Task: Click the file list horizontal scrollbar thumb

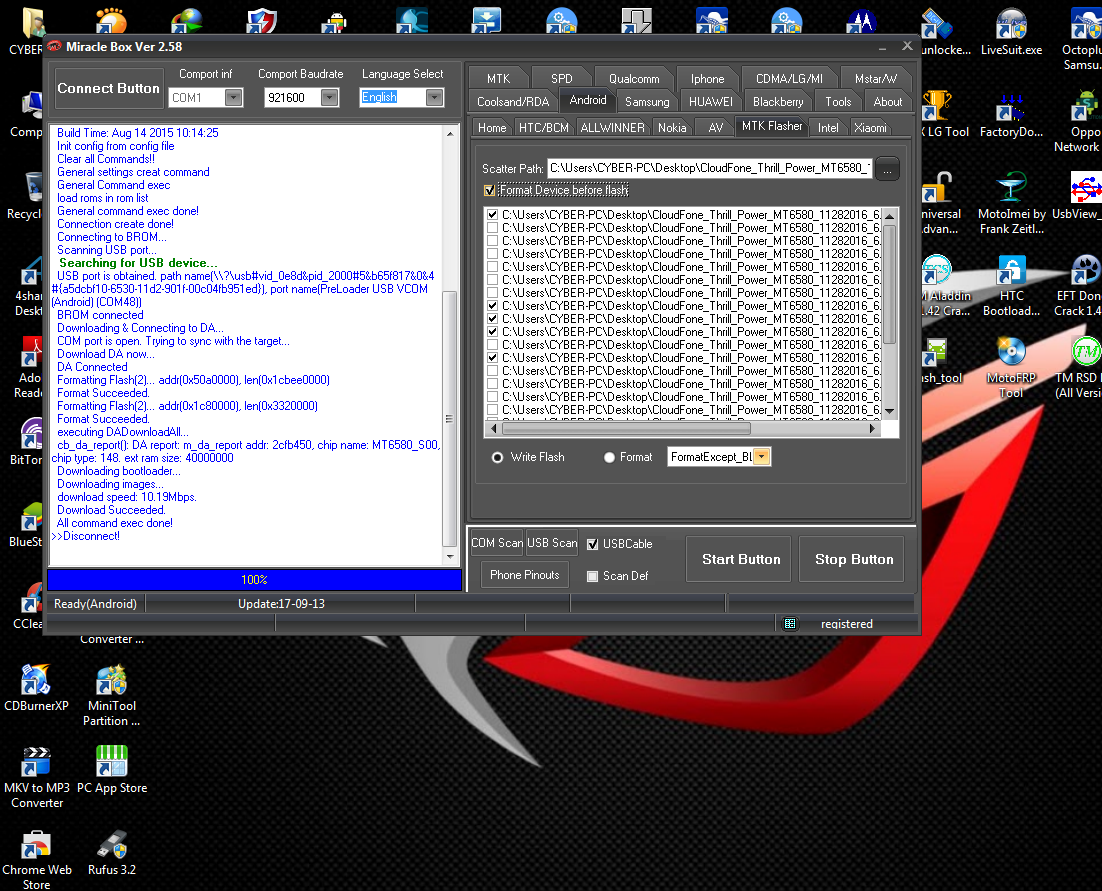Action: [627, 428]
